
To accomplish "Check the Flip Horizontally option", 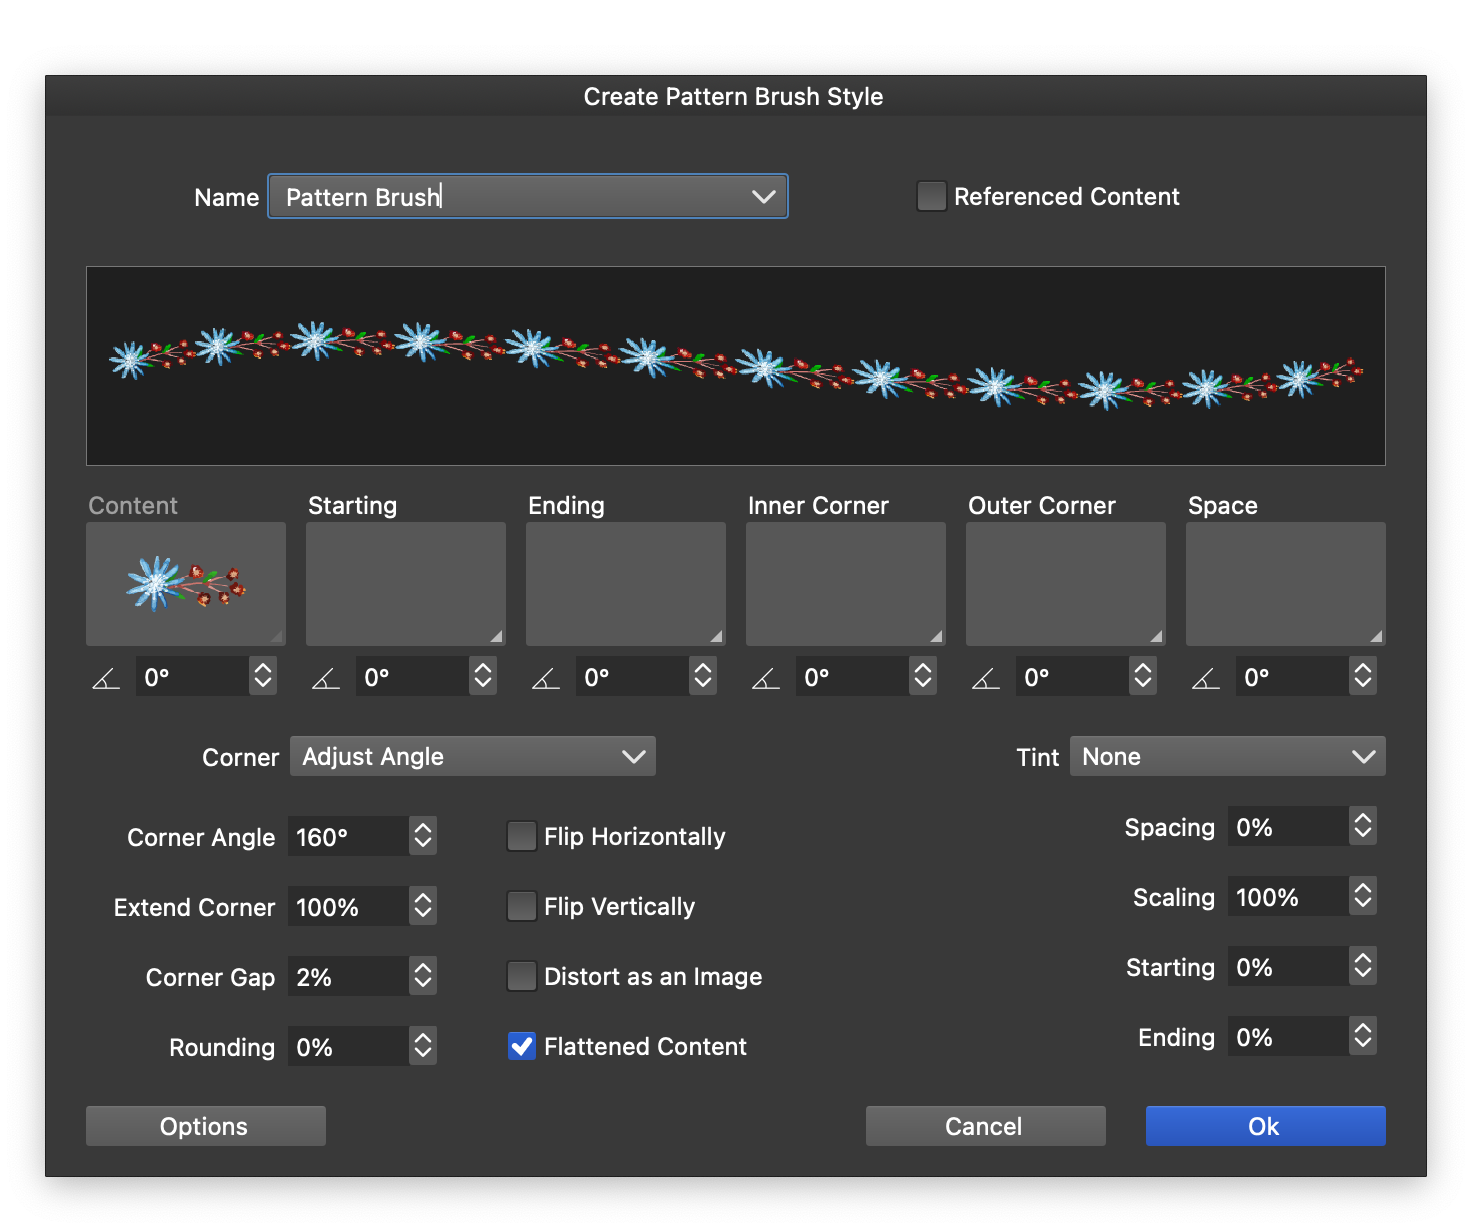I will pyautogui.click(x=522, y=836).
